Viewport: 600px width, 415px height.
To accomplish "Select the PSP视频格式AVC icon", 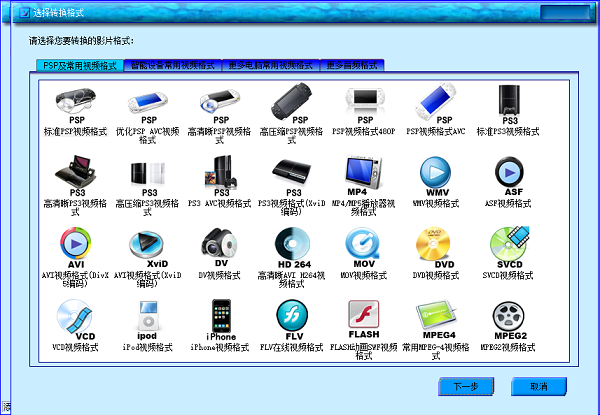I will (x=436, y=101).
